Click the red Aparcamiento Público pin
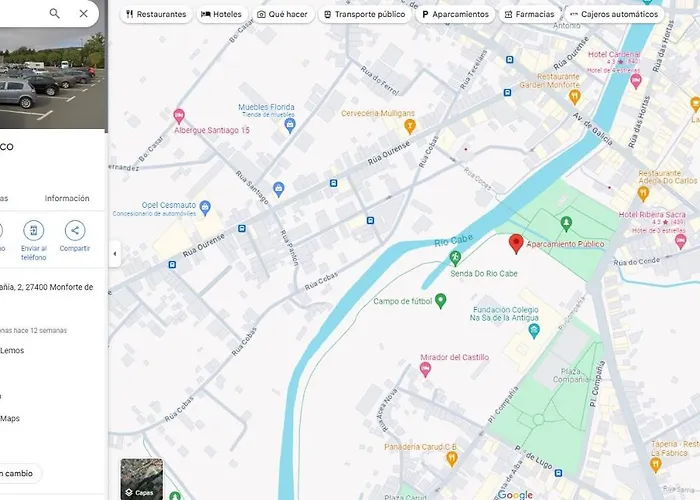The image size is (700, 500). [516, 243]
